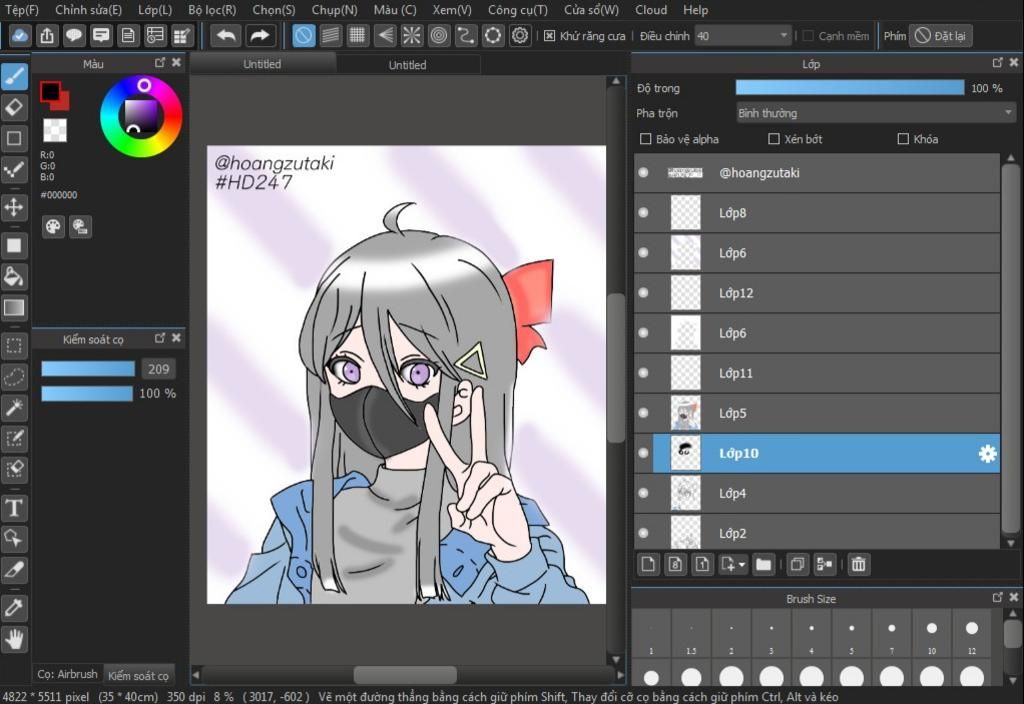Open the Pha trộn blend mode dropdown
This screenshot has height=704, width=1024.
(876, 113)
